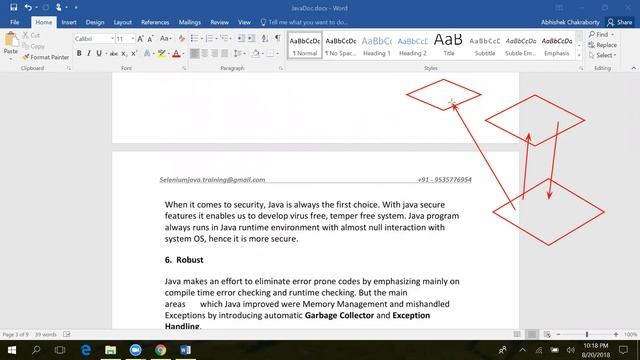Open bullets list dropdown

pyautogui.click(x=202, y=38)
